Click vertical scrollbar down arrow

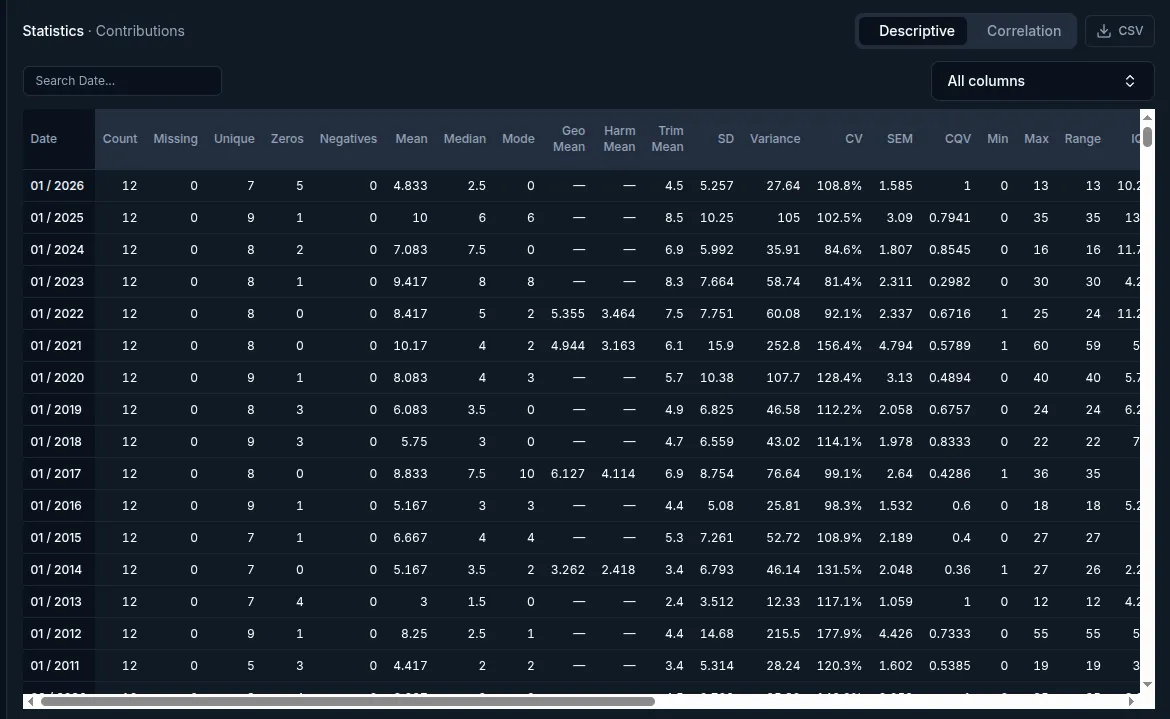click(1148, 684)
